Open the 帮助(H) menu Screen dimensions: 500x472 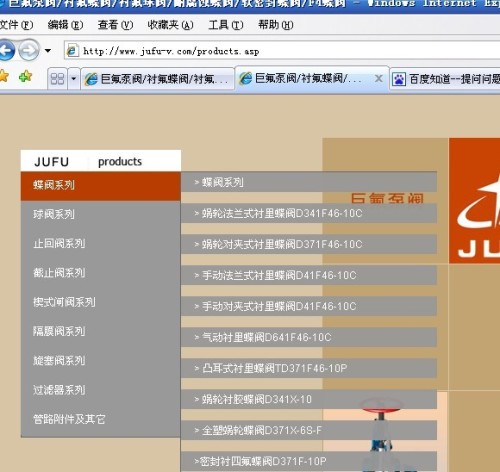276,25
